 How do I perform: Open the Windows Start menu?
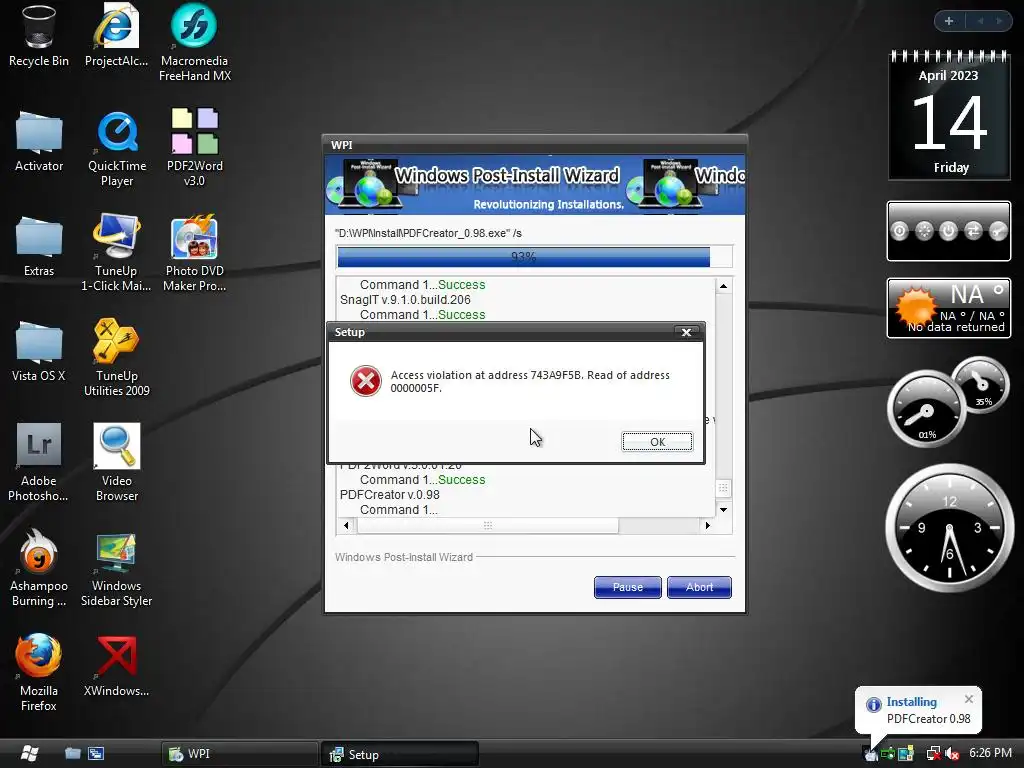pos(29,754)
